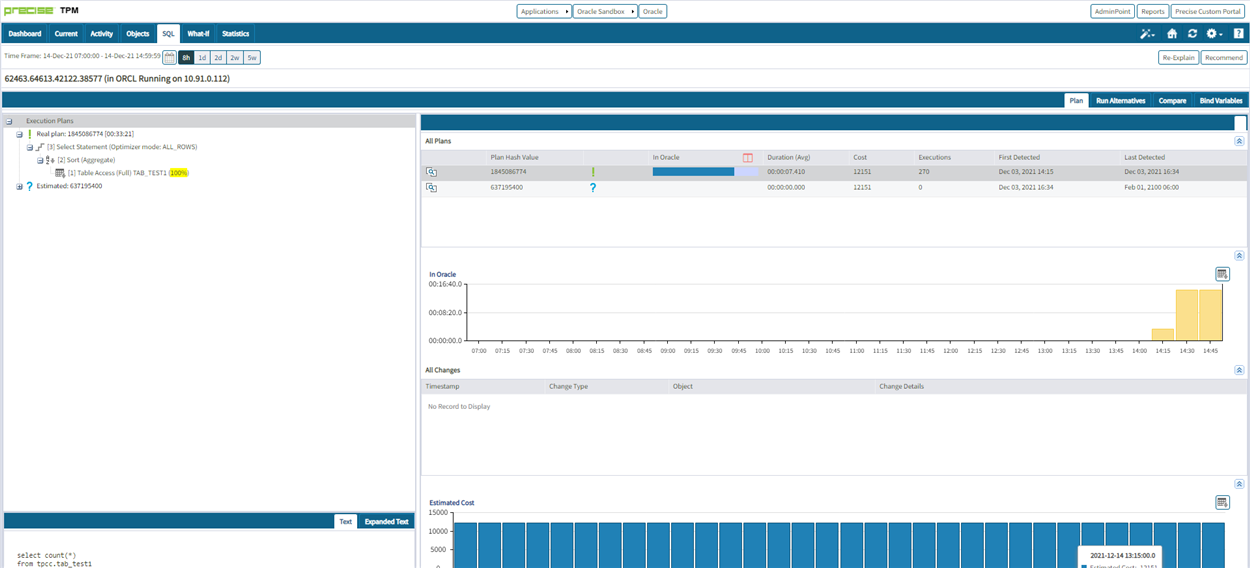Open the Statistics tab
This screenshot has width=1250, height=568.
click(236, 33)
